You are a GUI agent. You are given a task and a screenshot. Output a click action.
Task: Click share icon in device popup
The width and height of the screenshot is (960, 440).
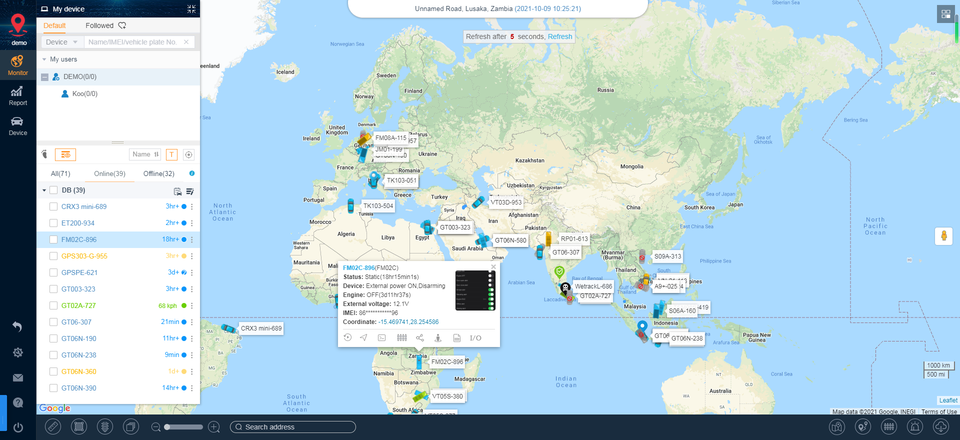click(419, 337)
